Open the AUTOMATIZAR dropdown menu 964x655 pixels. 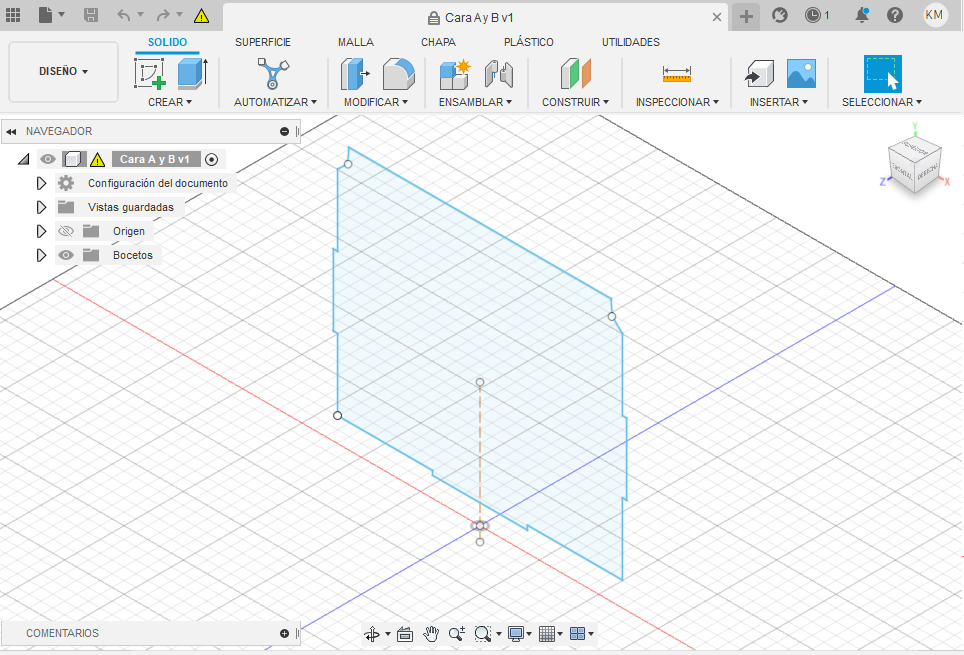(x=275, y=102)
